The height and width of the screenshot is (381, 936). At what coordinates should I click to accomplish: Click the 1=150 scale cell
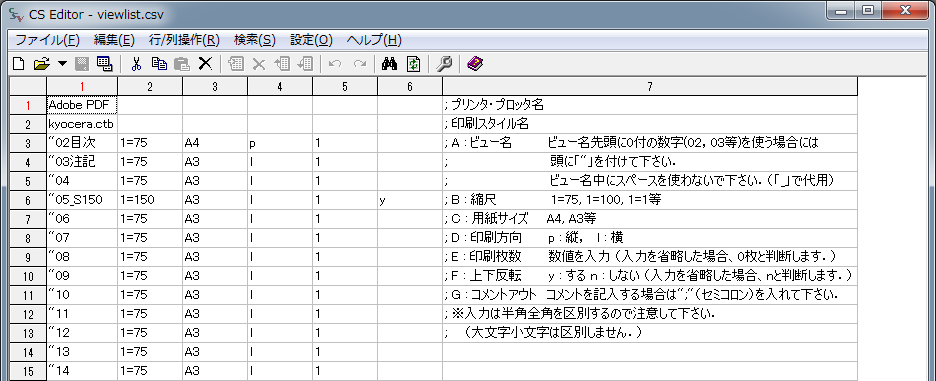pyautogui.click(x=150, y=200)
